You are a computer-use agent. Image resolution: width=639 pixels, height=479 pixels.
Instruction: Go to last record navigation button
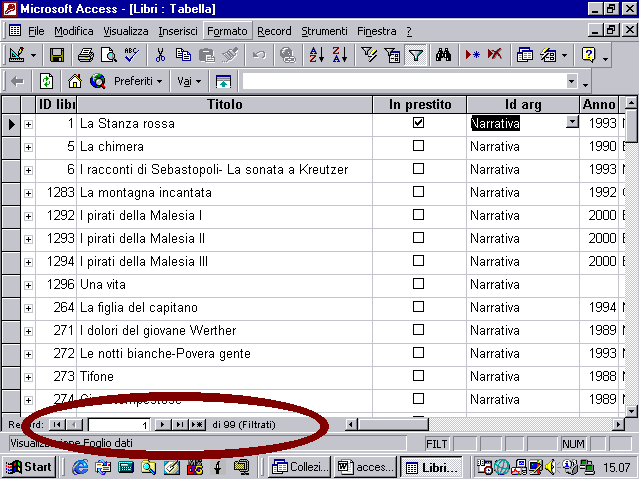pos(179,425)
